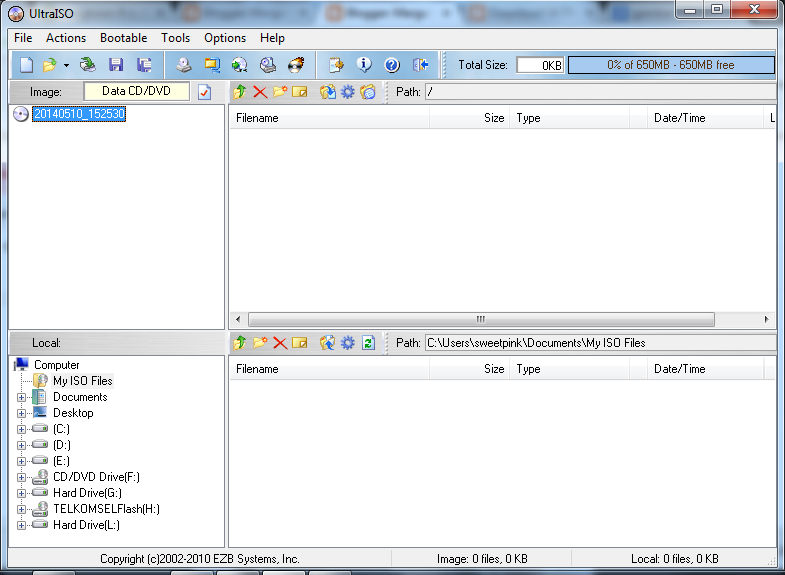Click the Open CD/DVD disc icon
This screenshot has height=575, width=785.
[x=88, y=65]
